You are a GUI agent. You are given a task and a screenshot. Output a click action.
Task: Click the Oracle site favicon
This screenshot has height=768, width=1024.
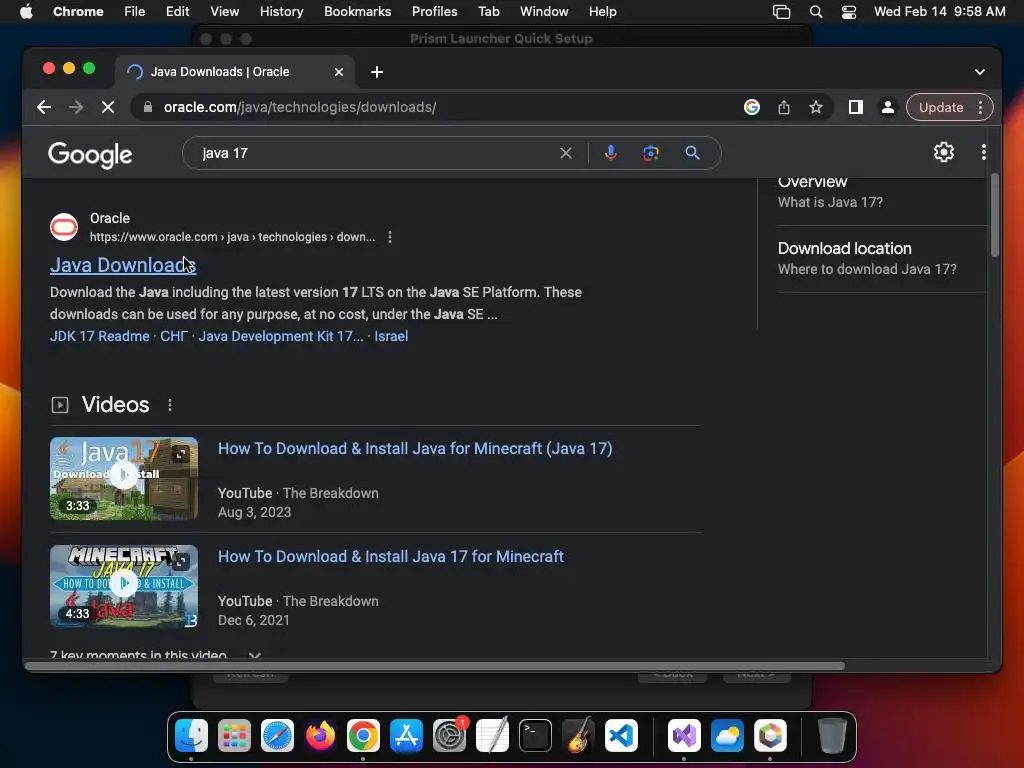tap(64, 227)
